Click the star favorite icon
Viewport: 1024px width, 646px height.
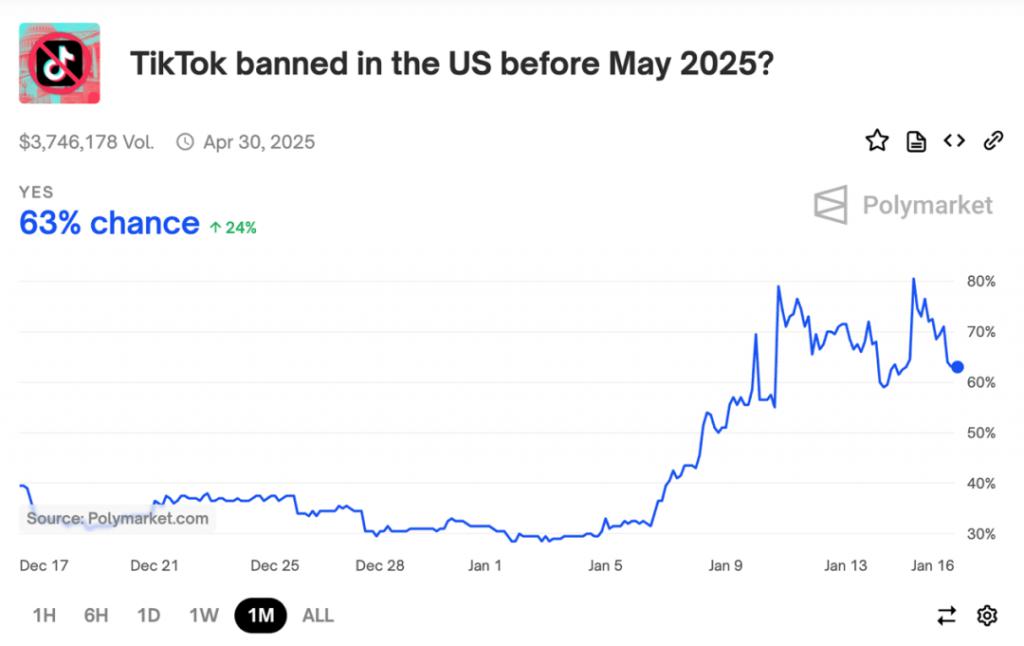pos(876,140)
